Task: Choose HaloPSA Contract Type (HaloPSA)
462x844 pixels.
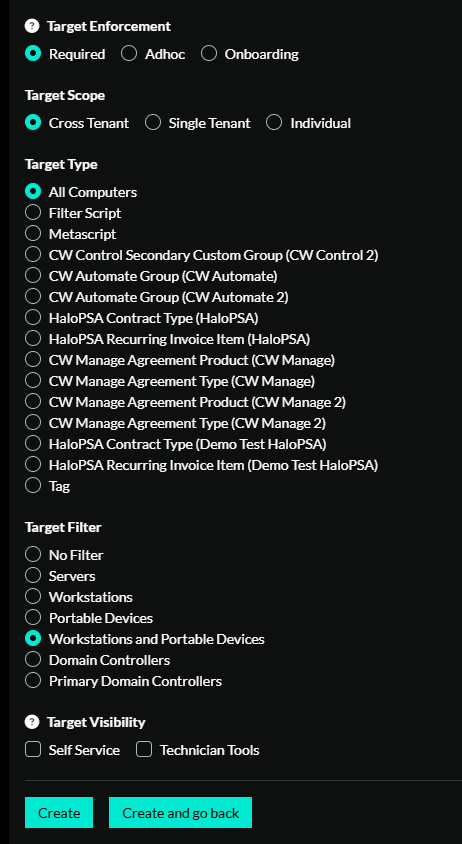Action: pos(33,318)
